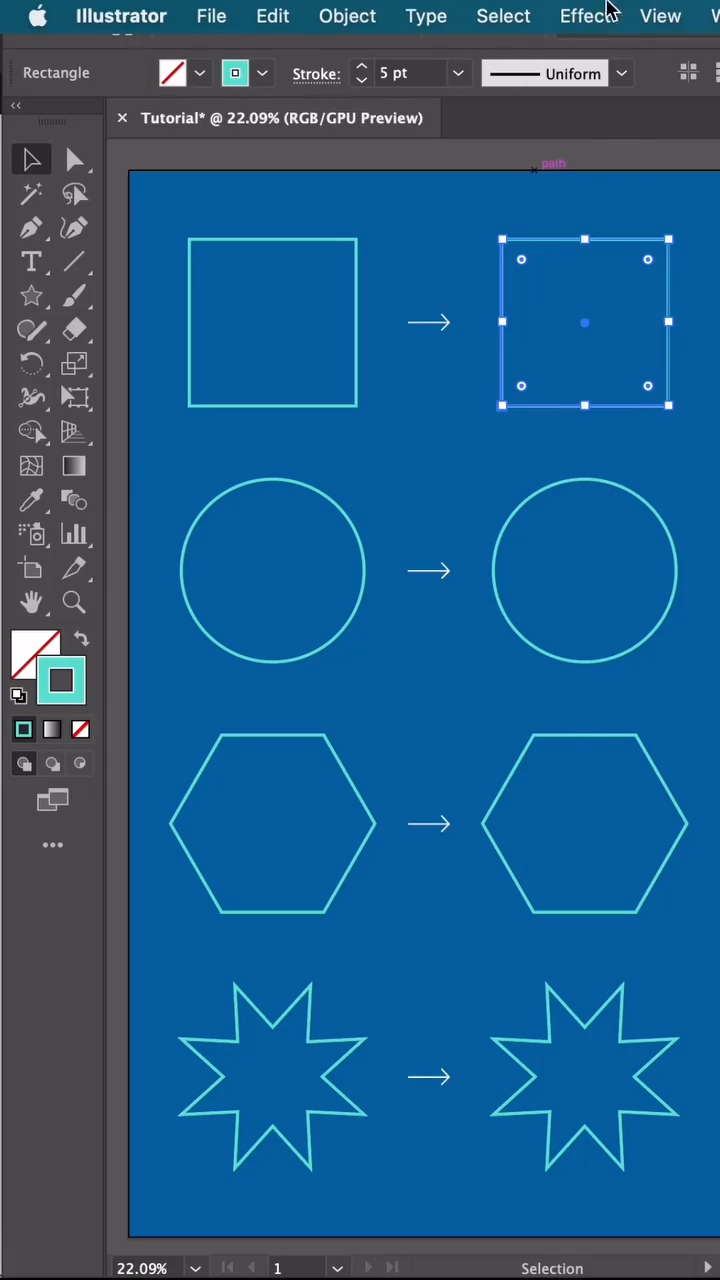Select the Scale tool
The height and width of the screenshot is (1280, 720).
pos(74,364)
